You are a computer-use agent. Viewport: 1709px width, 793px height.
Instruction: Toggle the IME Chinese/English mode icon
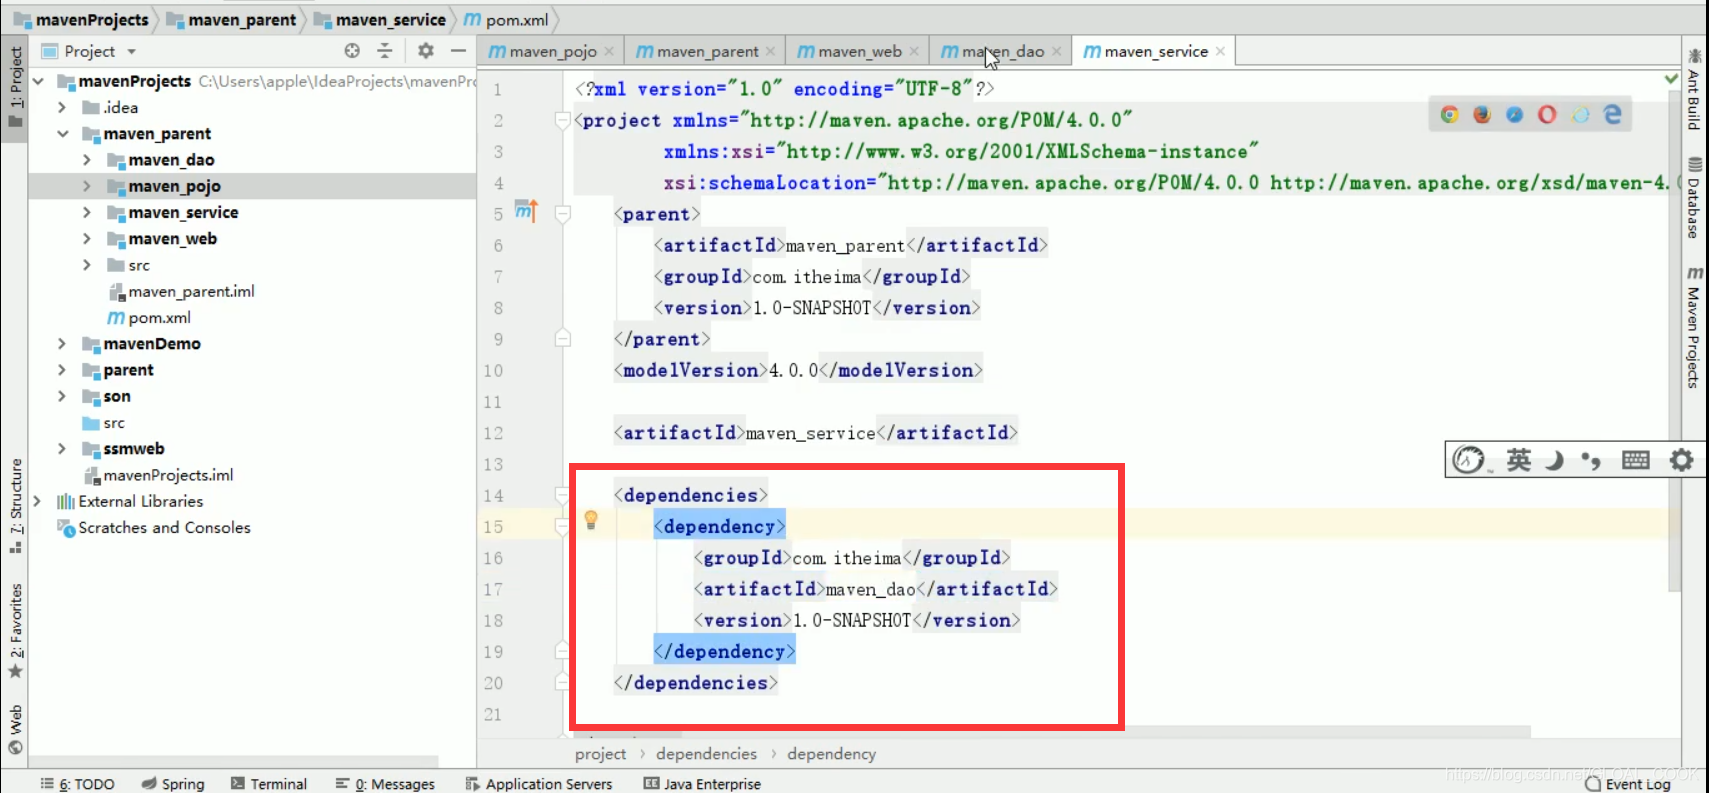tap(1519, 460)
